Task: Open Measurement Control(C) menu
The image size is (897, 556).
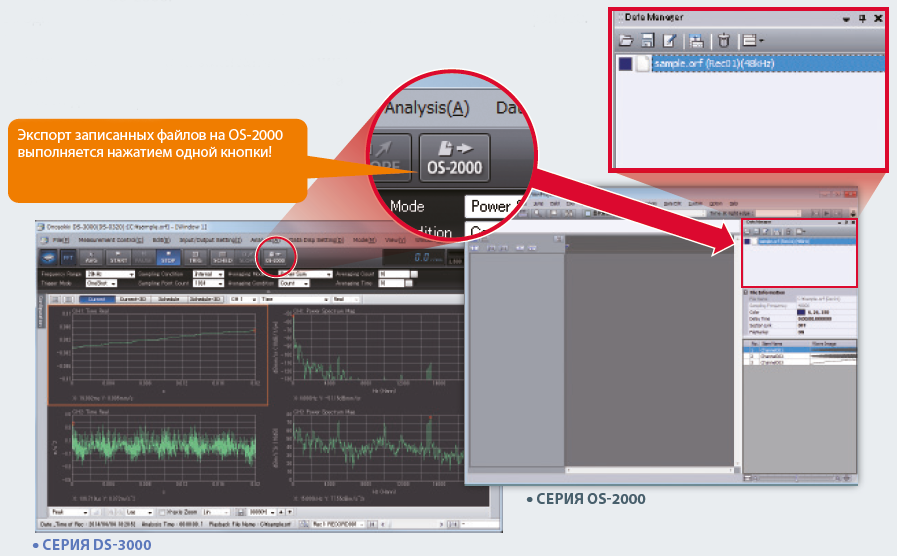Action: click(x=111, y=240)
